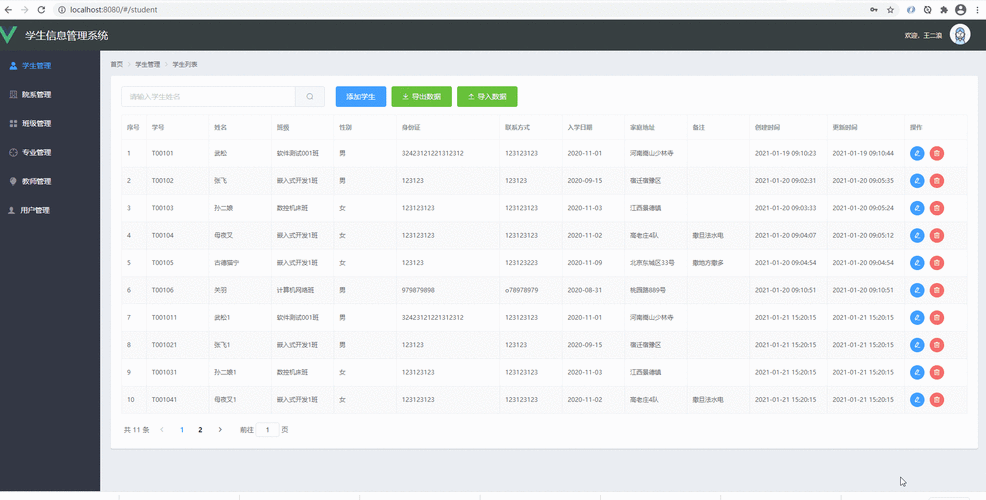Edit the student T00105 row
The width and height of the screenshot is (986, 500).
click(917, 262)
